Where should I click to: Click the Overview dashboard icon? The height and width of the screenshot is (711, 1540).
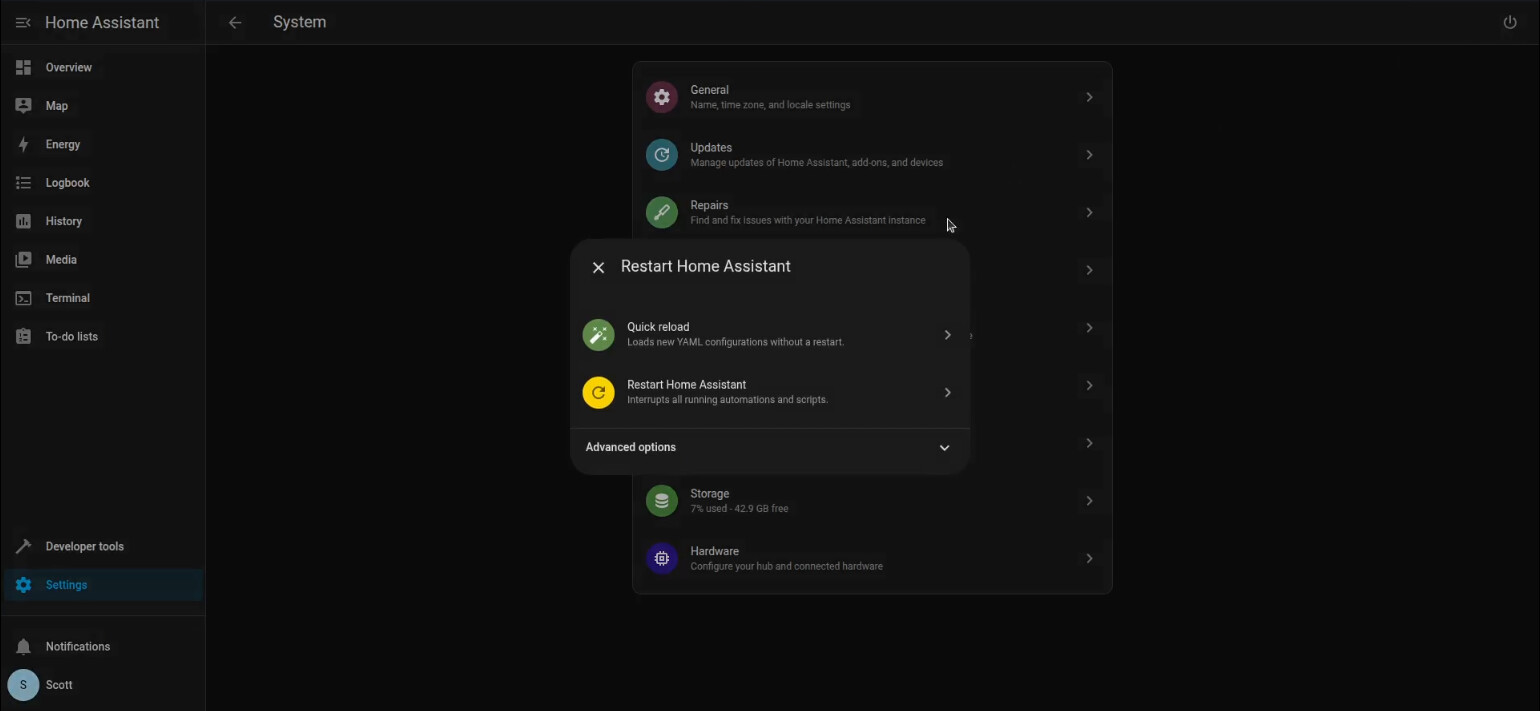click(23, 67)
